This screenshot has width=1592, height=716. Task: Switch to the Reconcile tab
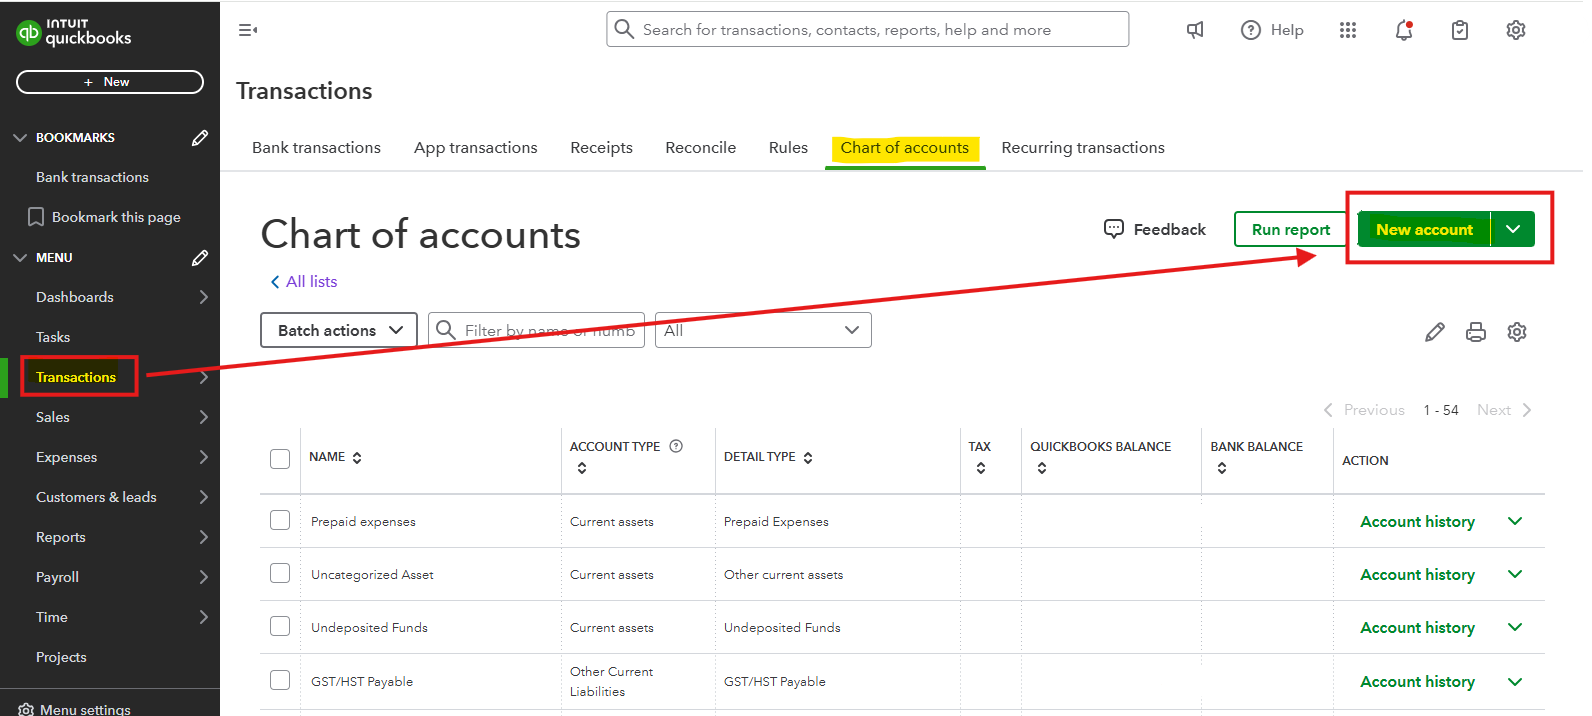tap(700, 148)
